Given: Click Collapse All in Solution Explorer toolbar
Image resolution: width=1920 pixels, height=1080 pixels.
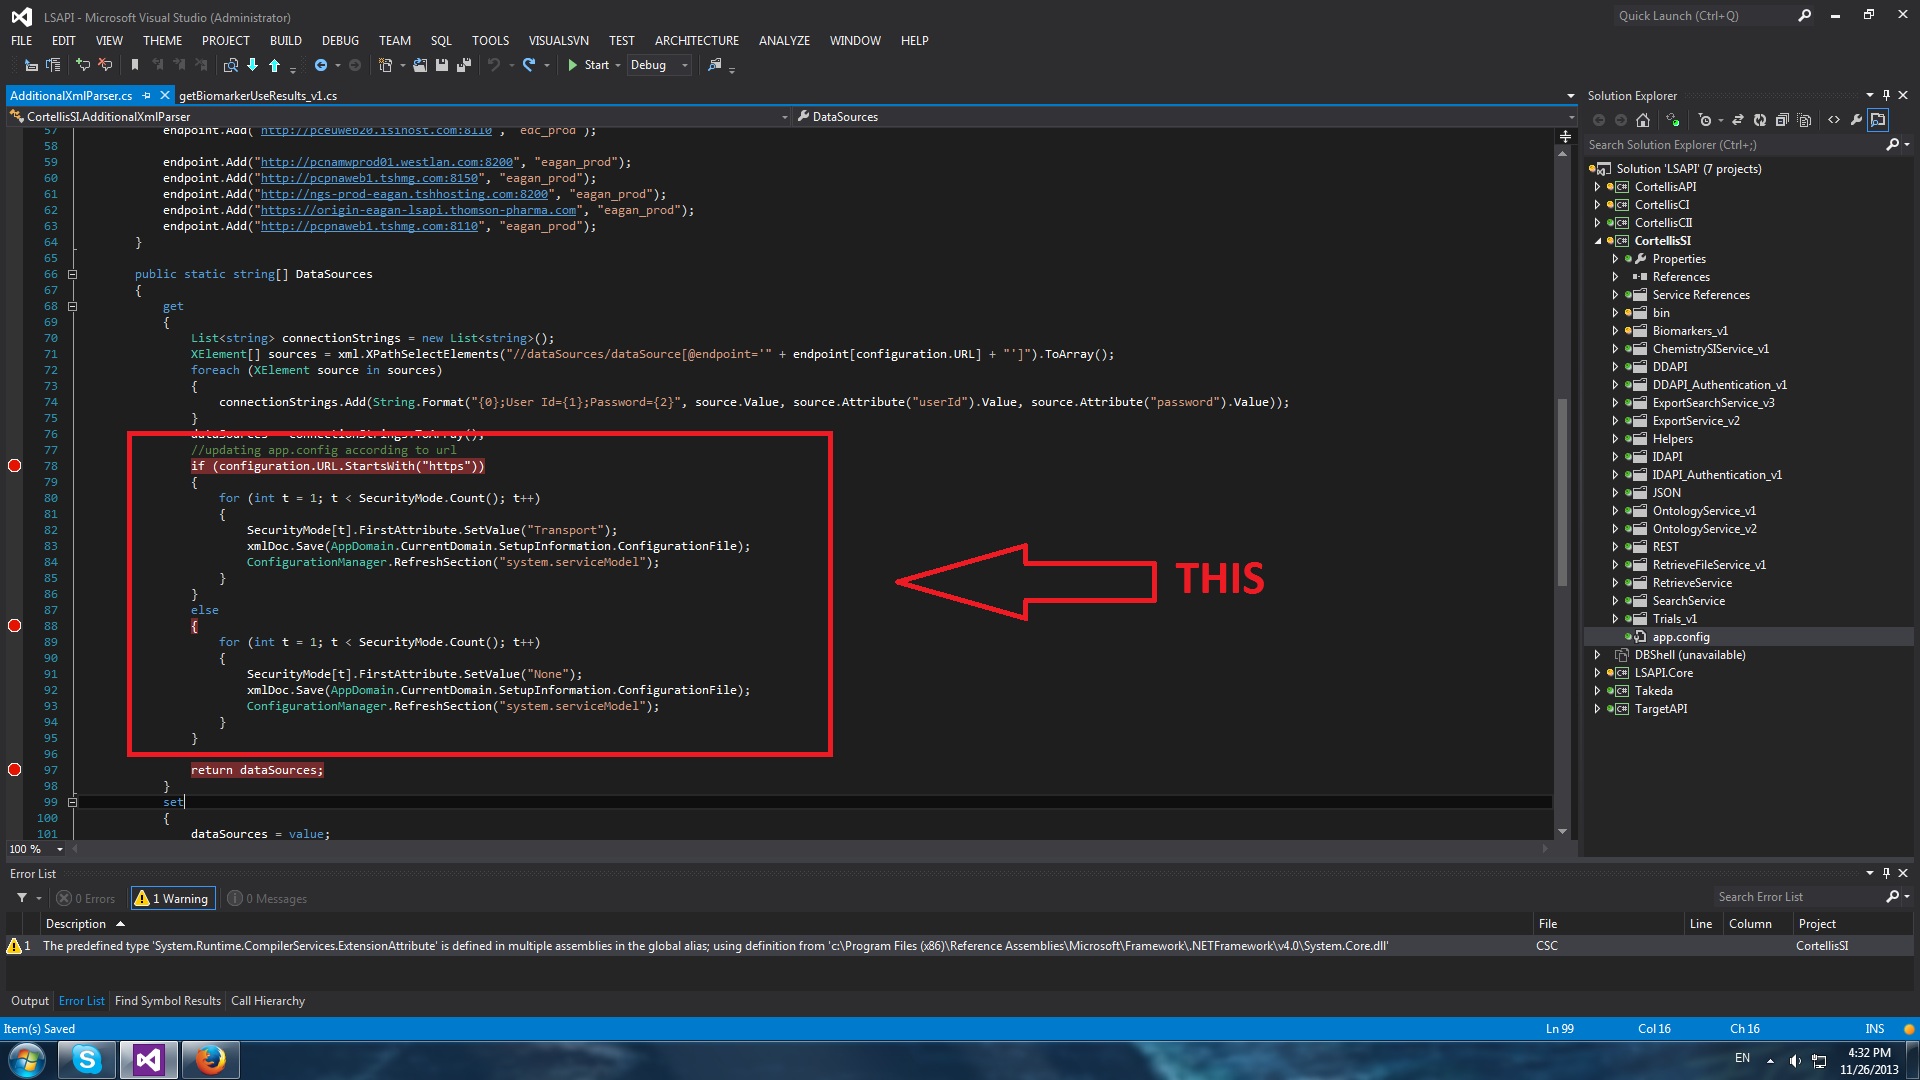Looking at the screenshot, I should [x=1782, y=120].
